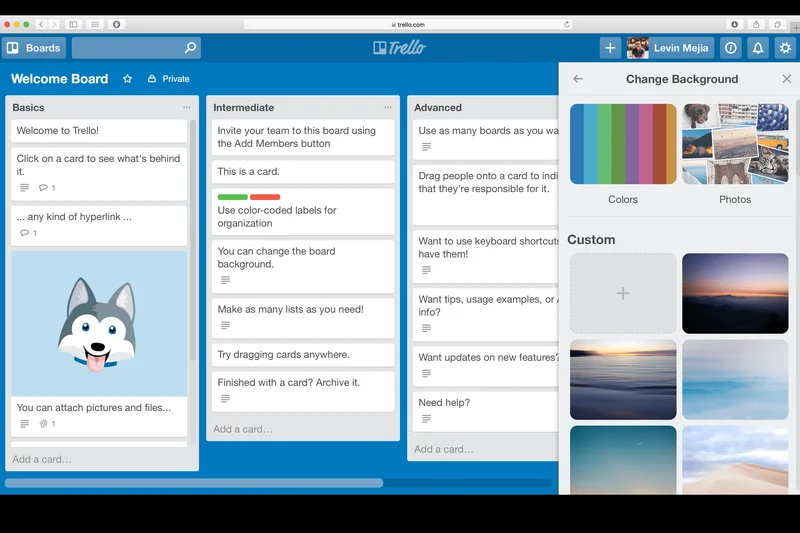Image resolution: width=800 pixels, height=533 pixels.
Task: Click attachment icon on pictures card
Action: pyautogui.click(x=43, y=423)
